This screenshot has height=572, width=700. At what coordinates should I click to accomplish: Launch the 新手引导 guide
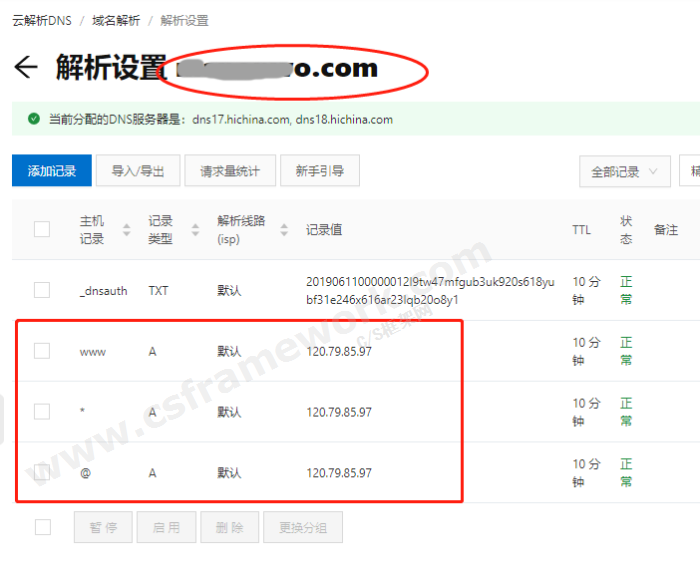pos(320,171)
